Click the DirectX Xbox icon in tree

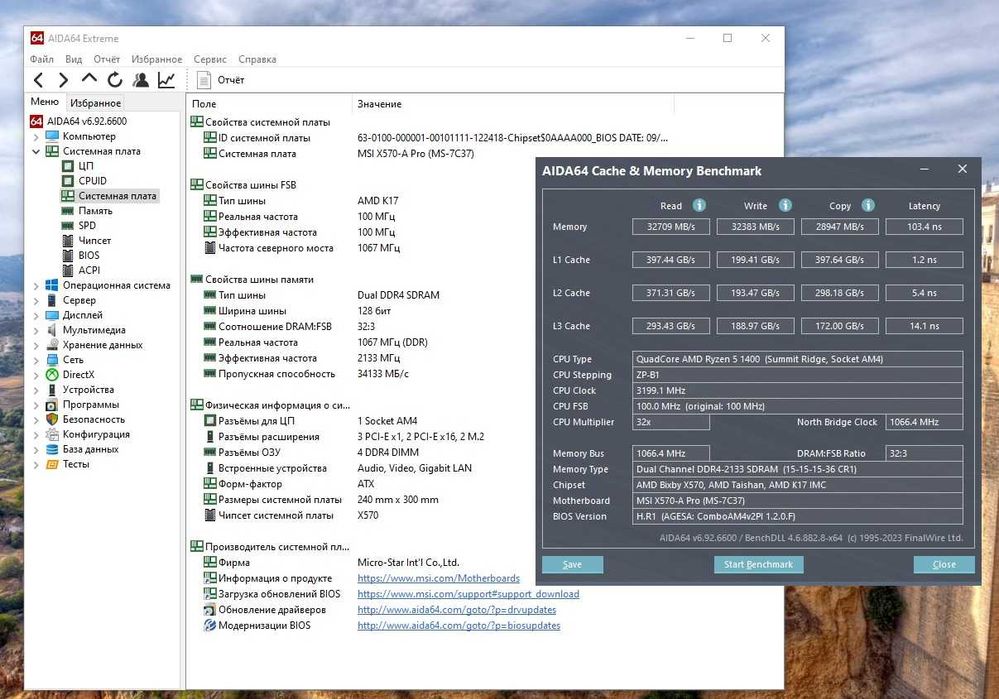(52, 375)
